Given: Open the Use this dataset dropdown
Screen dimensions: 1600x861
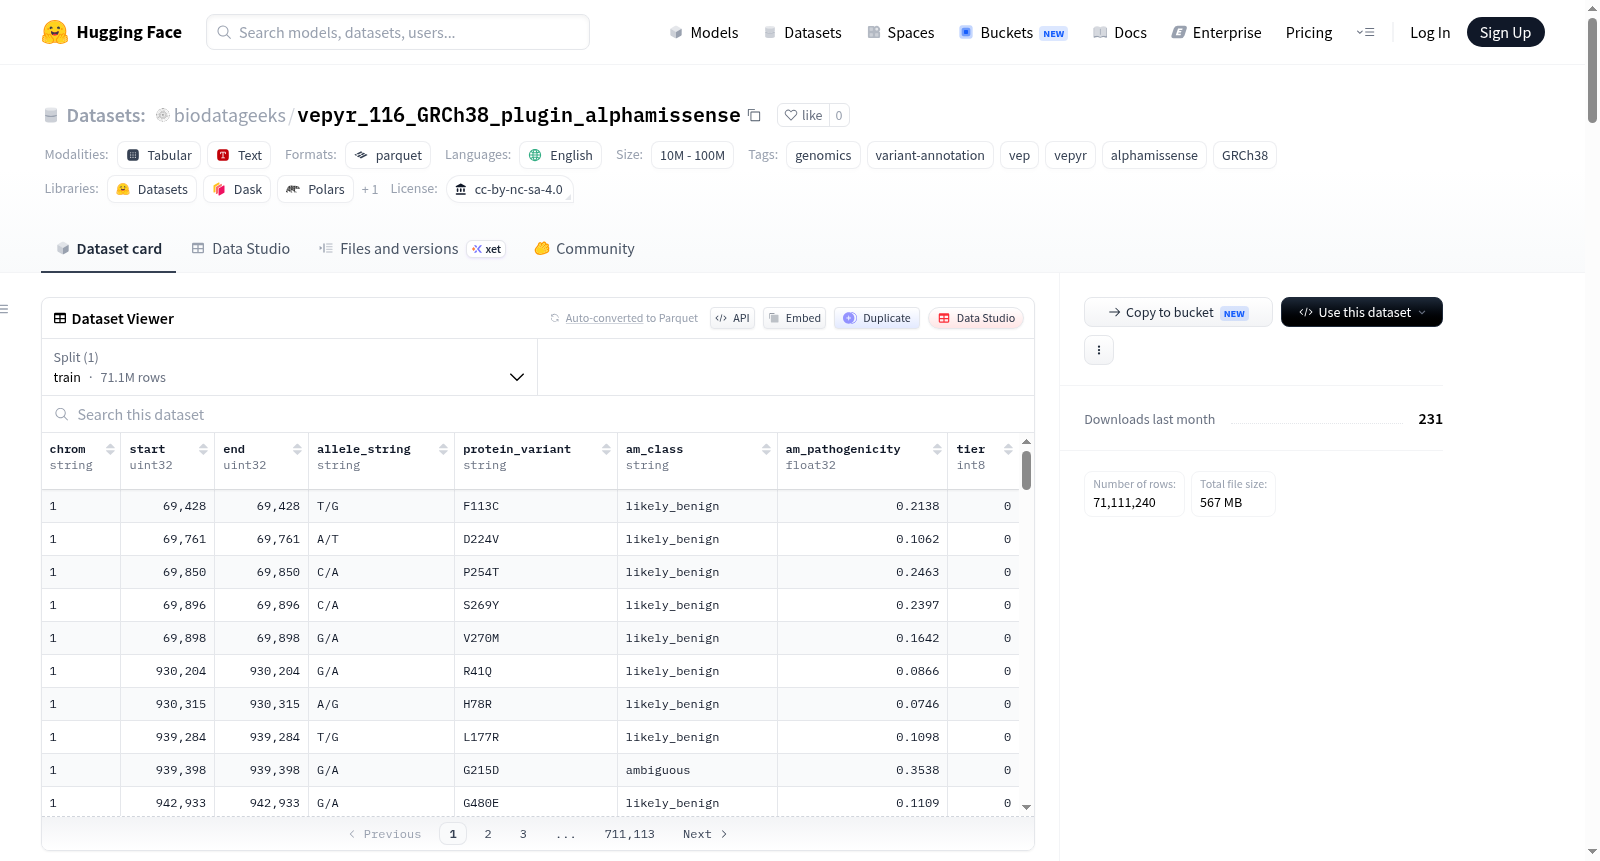Looking at the screenshot, I should point(1361,312).
